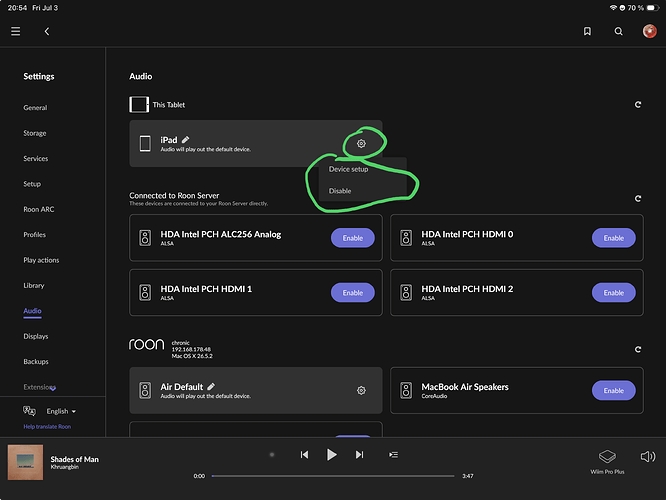Click the Khruangbin artist name

coord(65,467)
